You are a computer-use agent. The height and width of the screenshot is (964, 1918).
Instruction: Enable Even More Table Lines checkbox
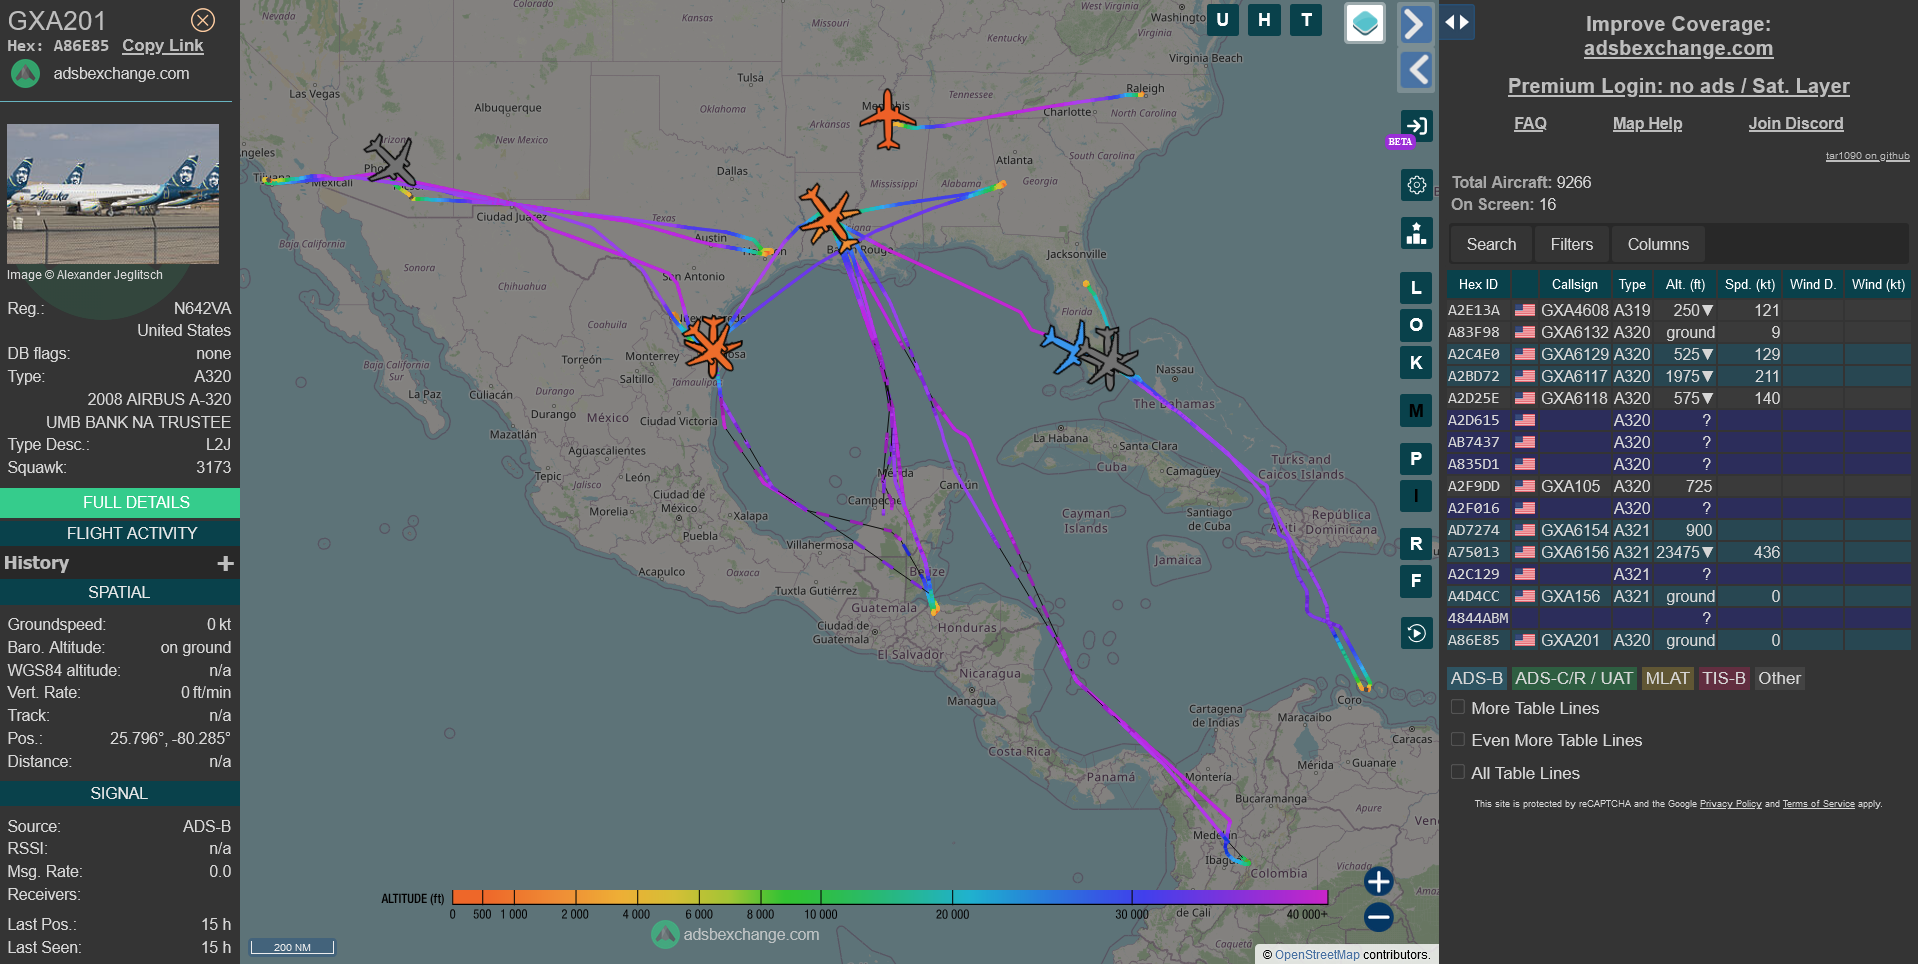tap(1458, 739)
